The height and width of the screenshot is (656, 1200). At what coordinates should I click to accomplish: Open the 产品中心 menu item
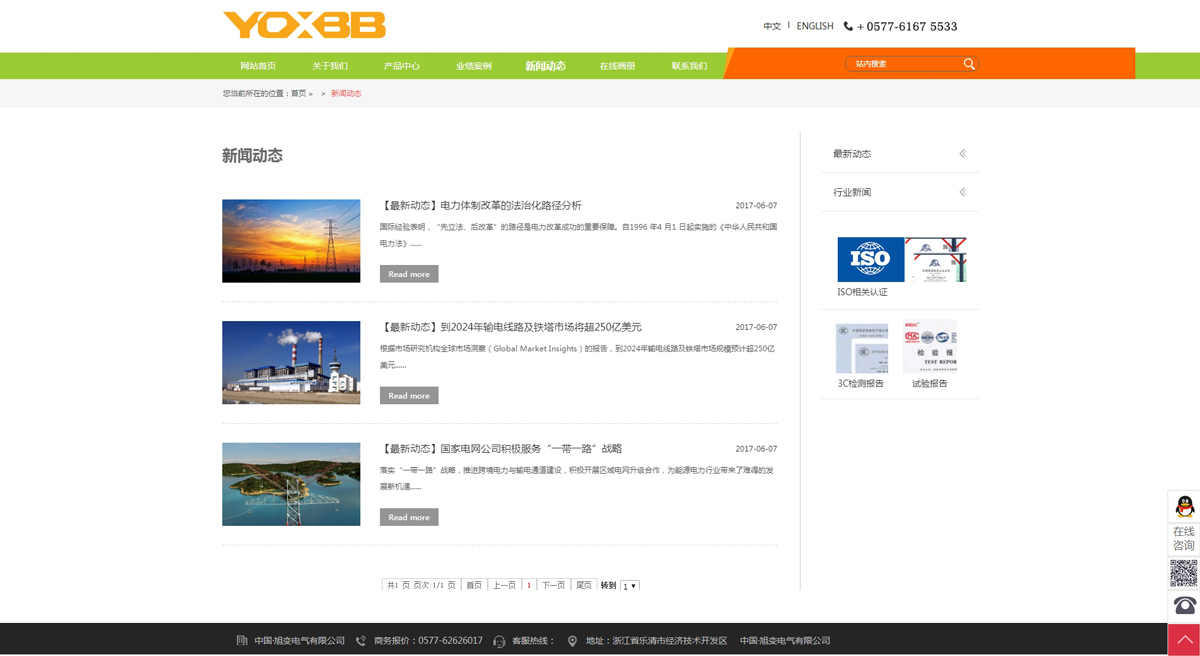coord(401,66)
